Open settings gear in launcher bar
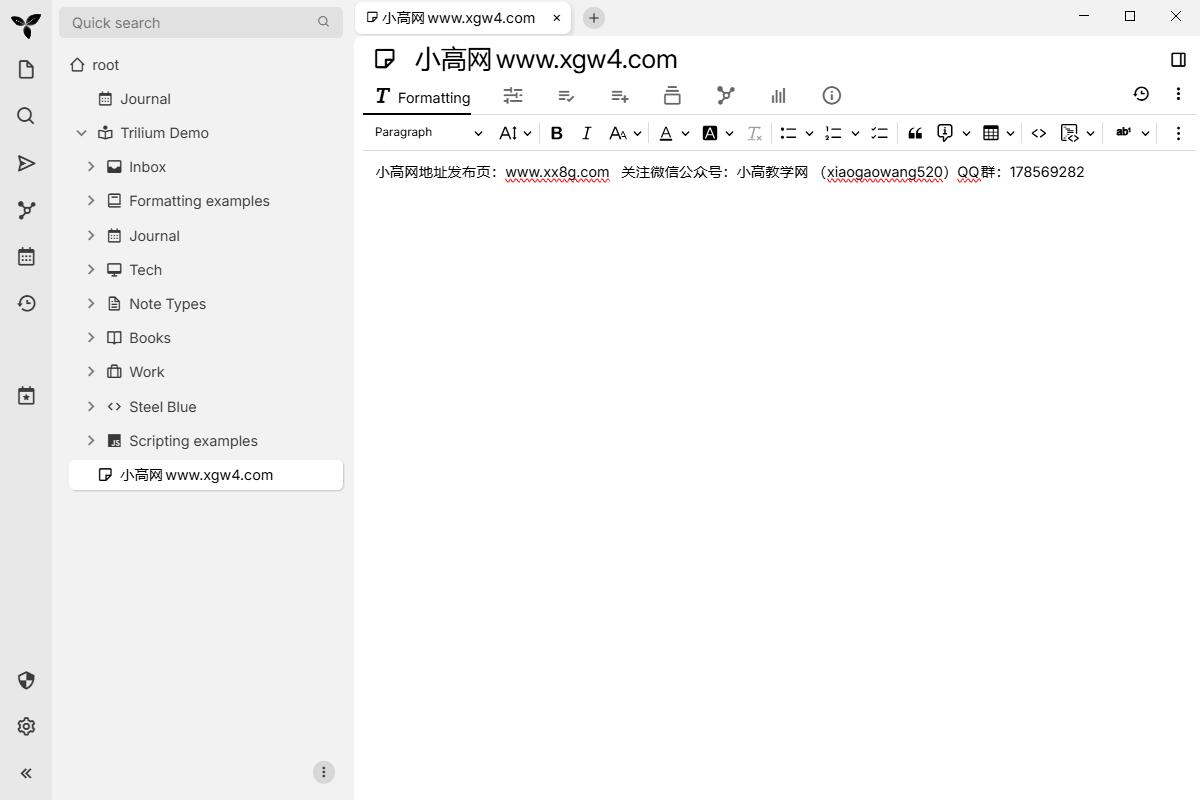 (x=26, y=727)
